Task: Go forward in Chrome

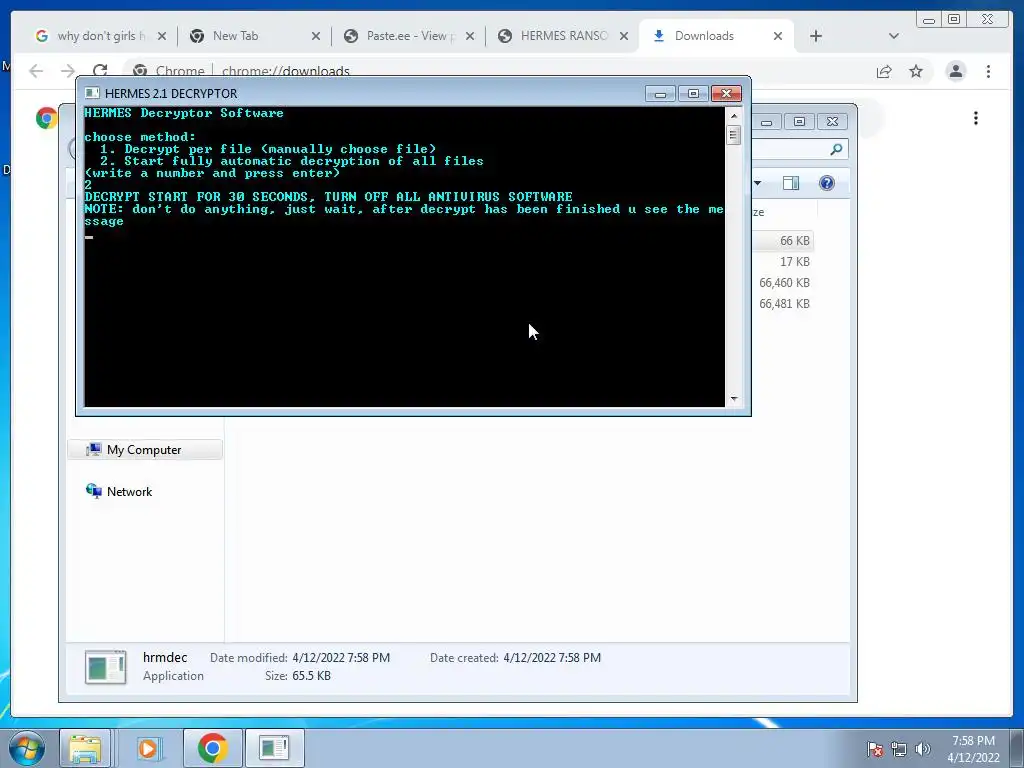Action: 67,71
